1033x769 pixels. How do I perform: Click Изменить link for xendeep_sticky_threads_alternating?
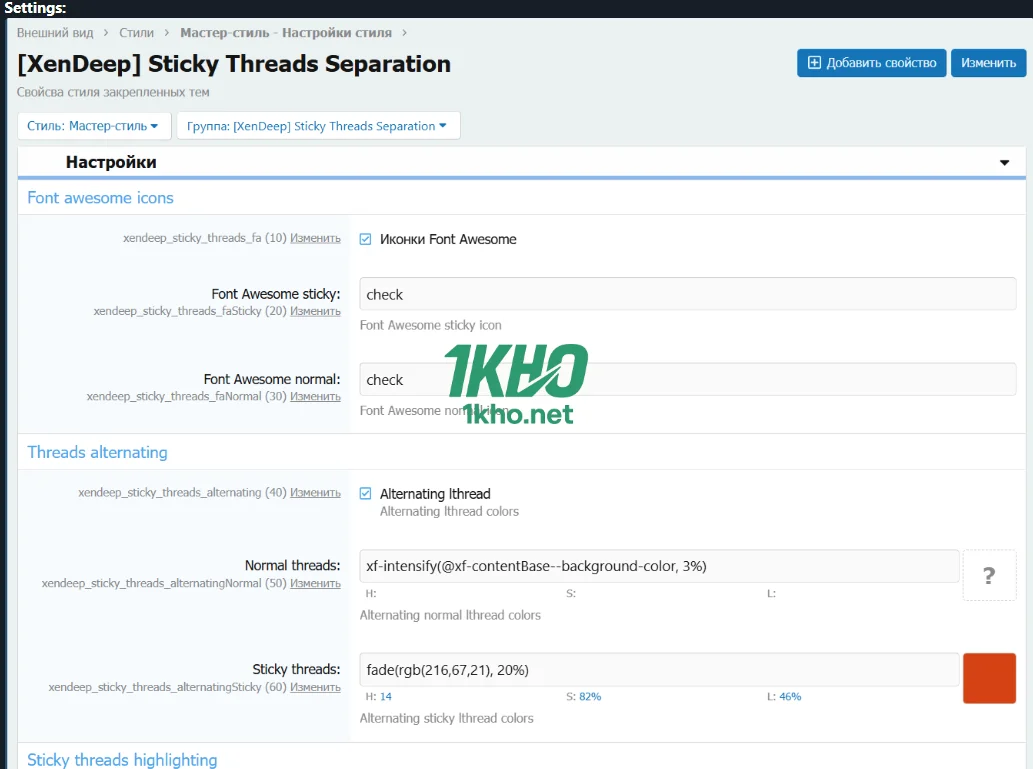(x=315, y=493)
